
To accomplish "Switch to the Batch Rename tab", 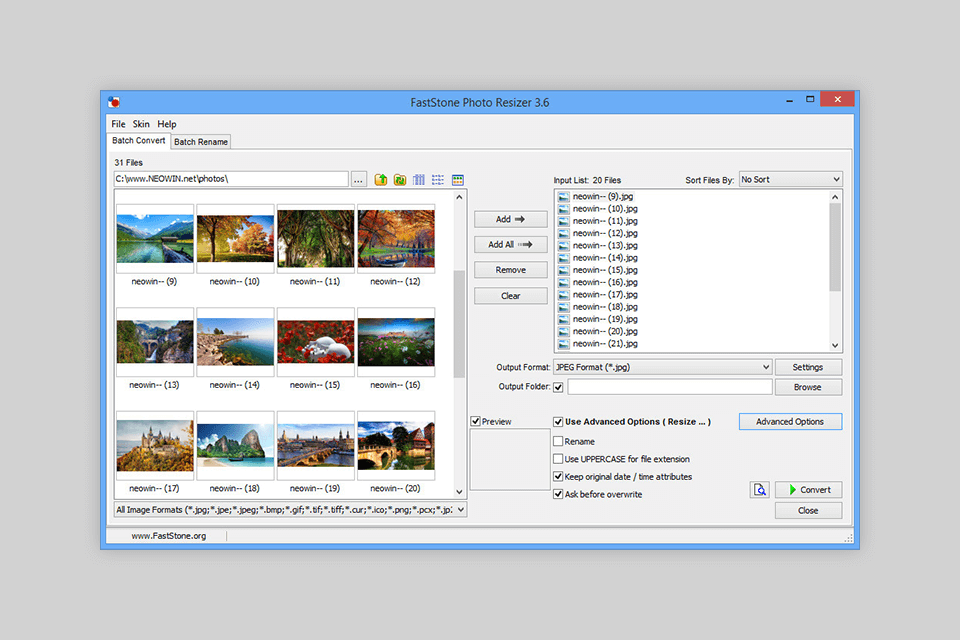I will coord(201,141).
